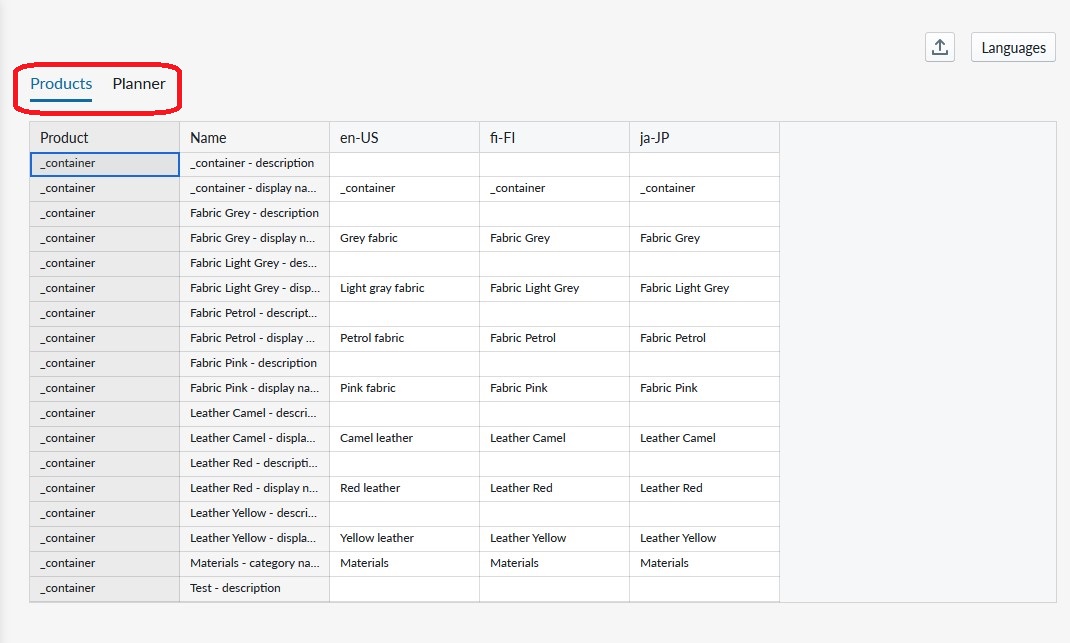Select the 'Fabric Petrol - descript...' cell
This screenshot has height=643, width=1070.
pyautogui.click(x=255, y=314)
